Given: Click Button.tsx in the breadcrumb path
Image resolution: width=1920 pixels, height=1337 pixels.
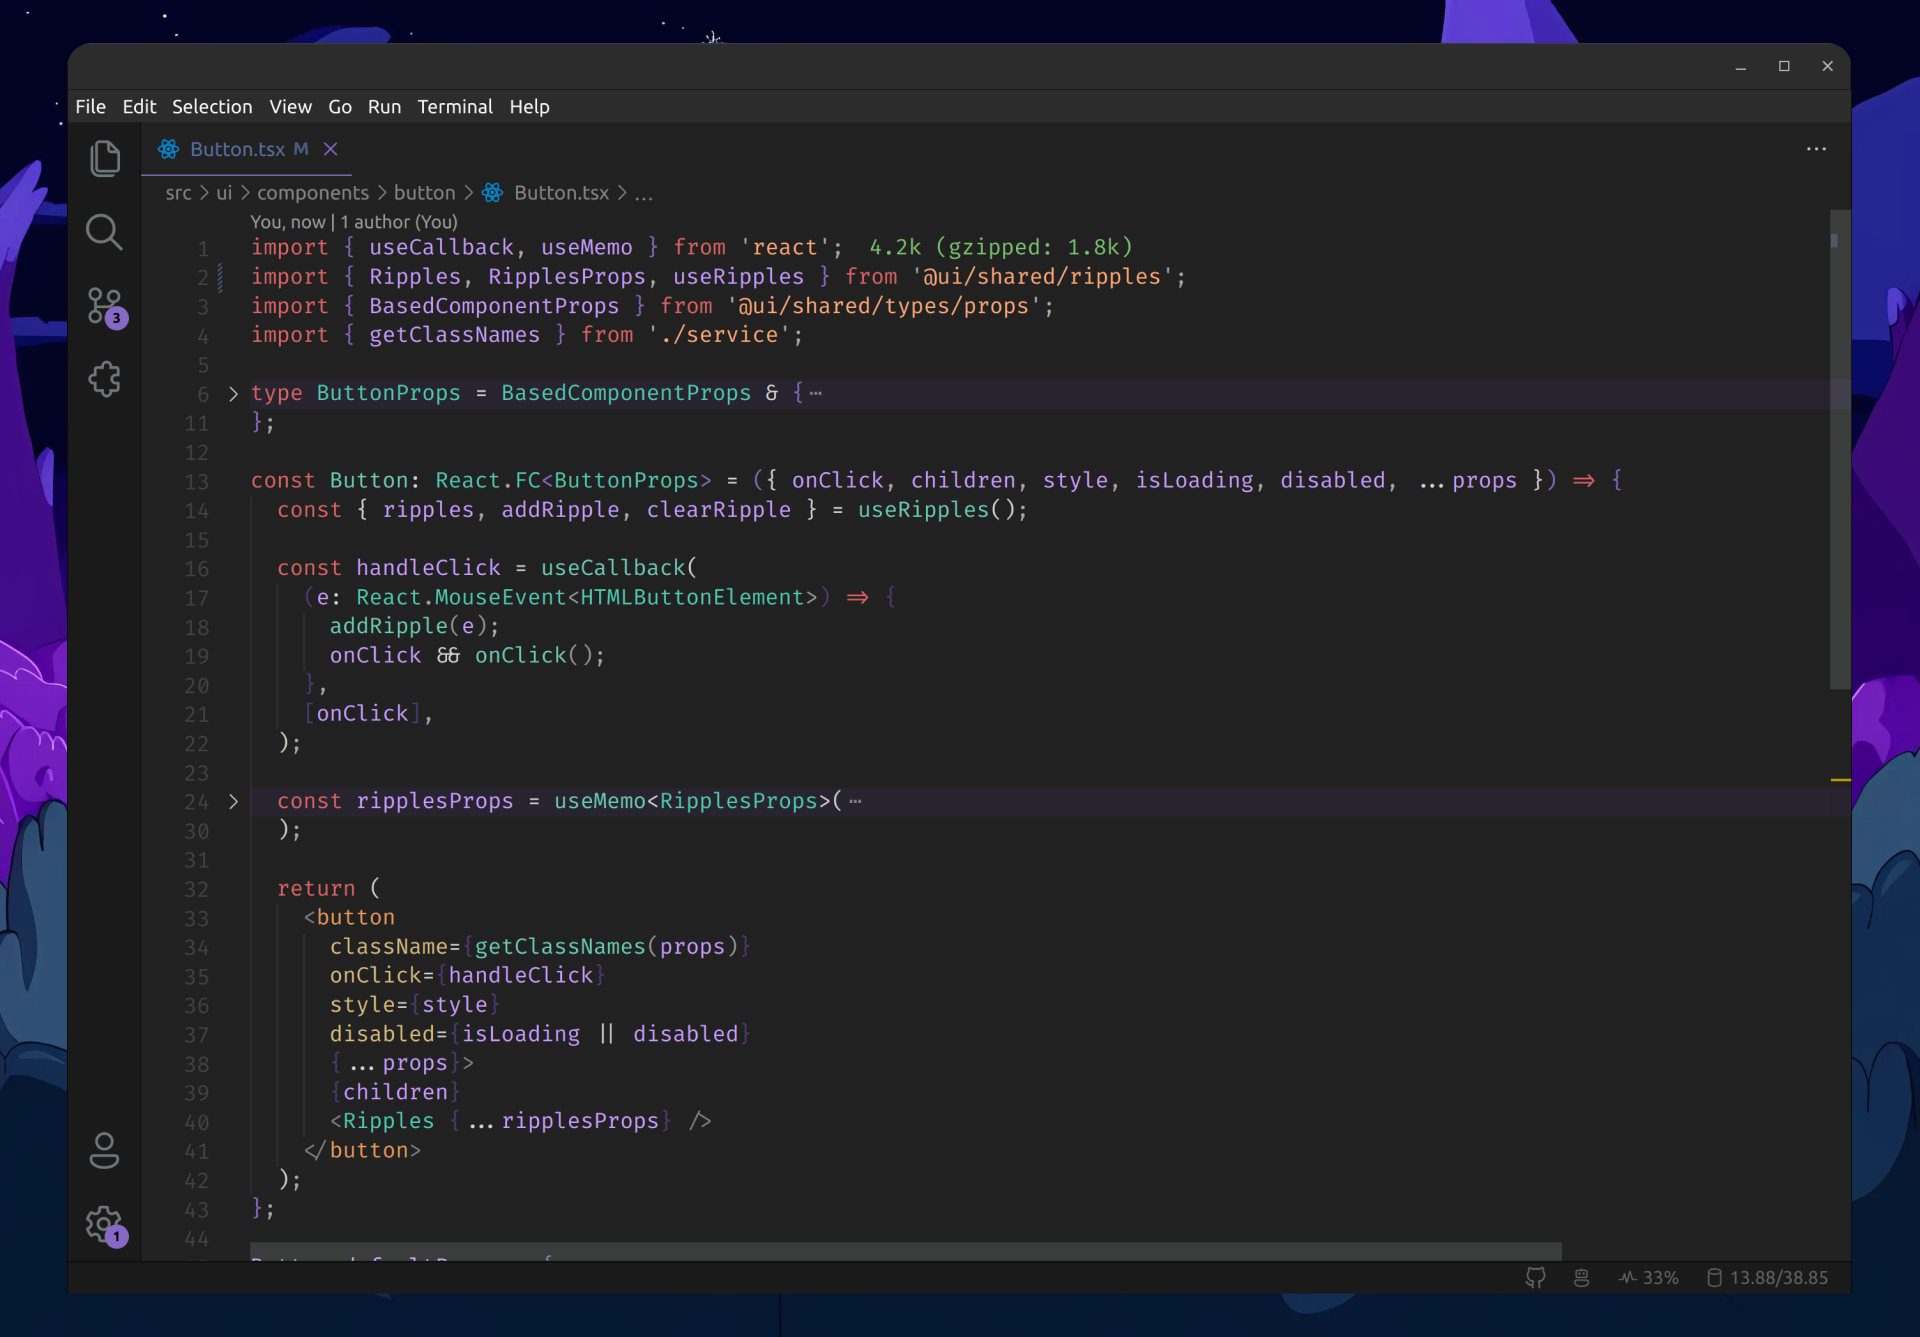Looking at the screenshot, I should coord(561,193).
